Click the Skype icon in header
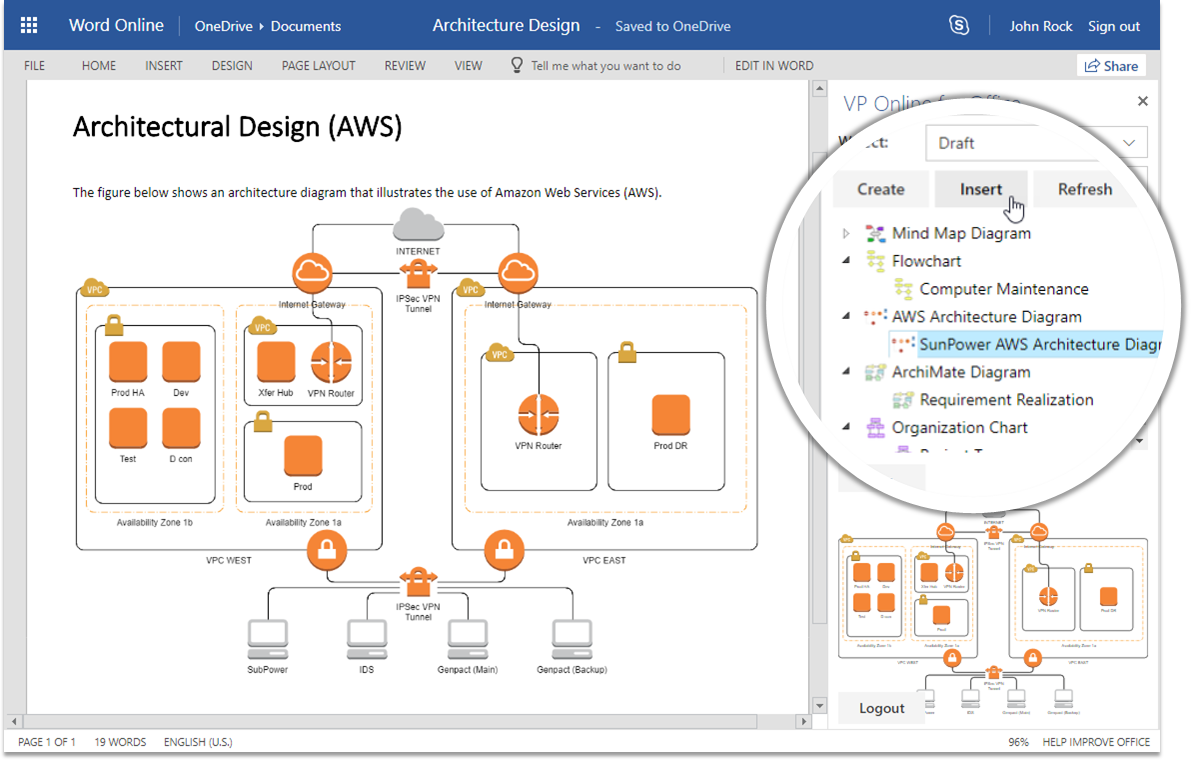This screenshot has height=760, width=1191. [959, 25]
